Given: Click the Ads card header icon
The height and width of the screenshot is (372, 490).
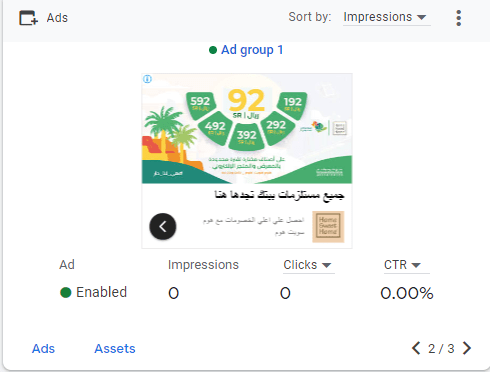Looking at the screenshot, I should (x=28, y=18).
